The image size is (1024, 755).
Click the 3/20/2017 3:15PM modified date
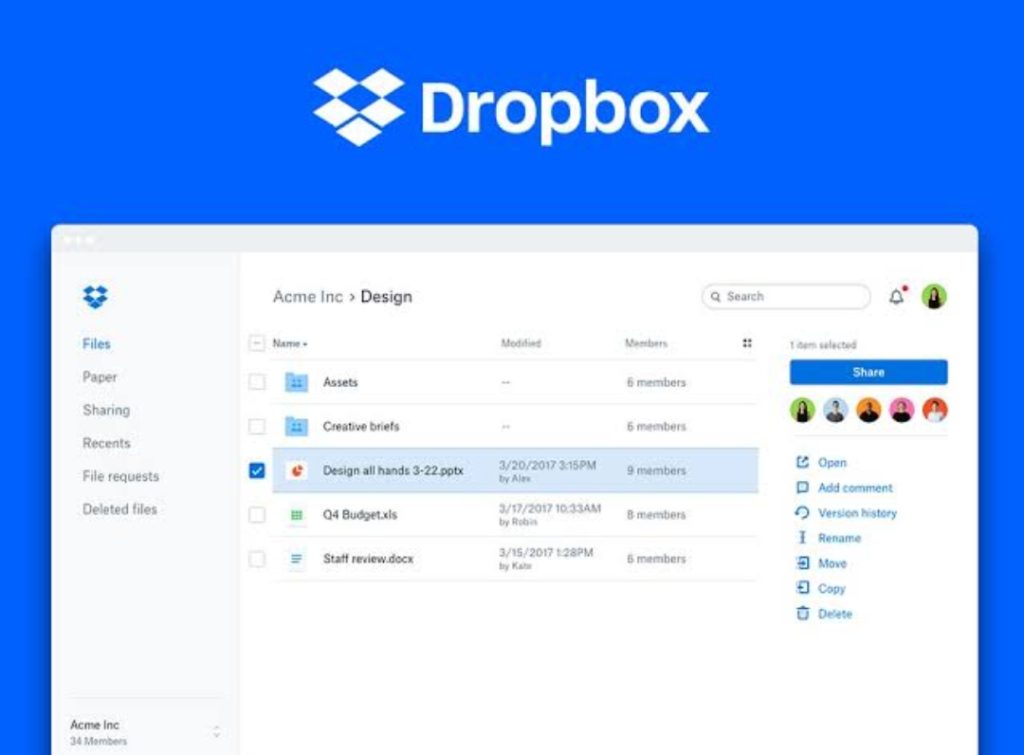point(547,465)
